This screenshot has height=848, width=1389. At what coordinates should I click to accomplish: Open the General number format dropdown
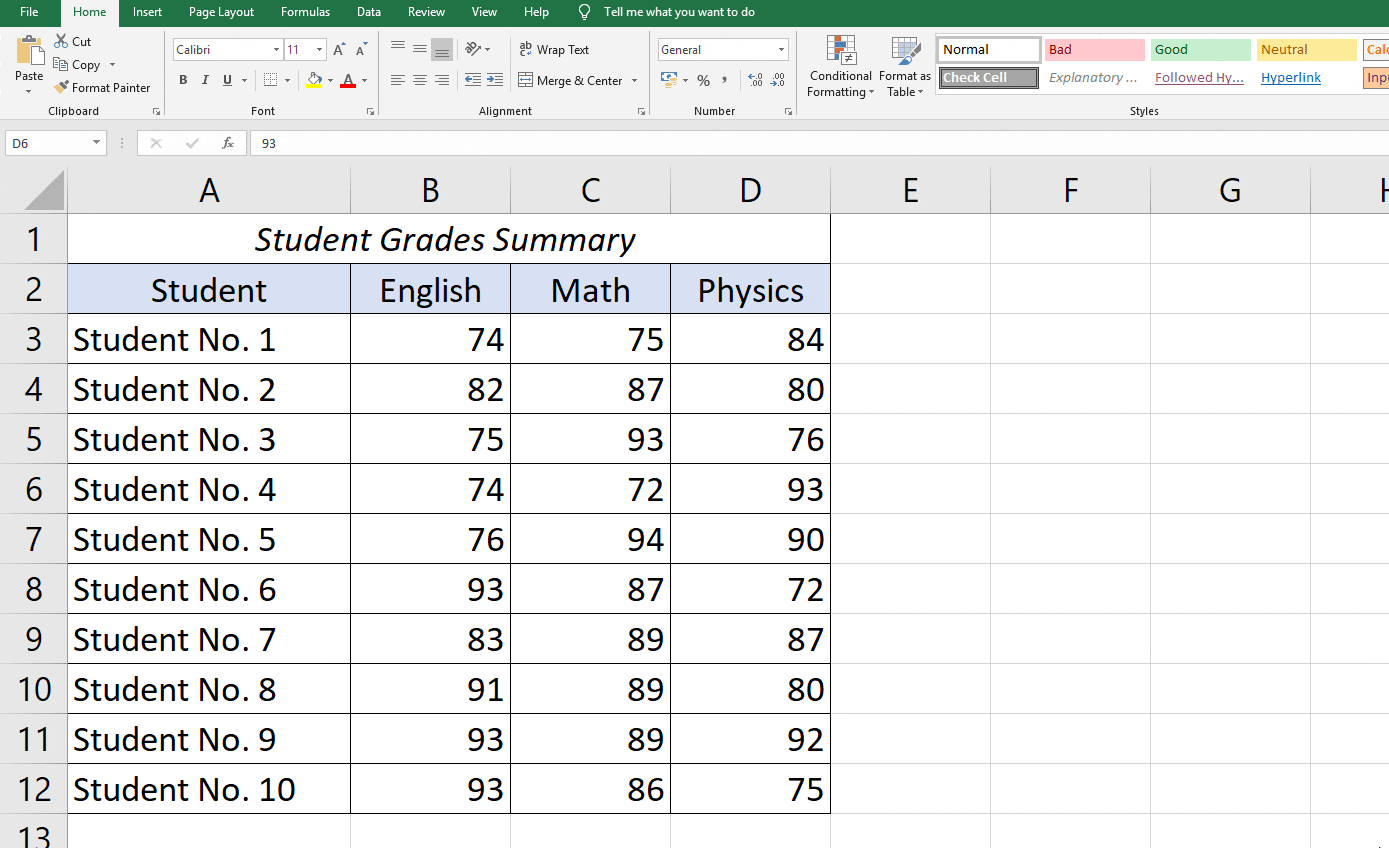(x=781, y=49)
